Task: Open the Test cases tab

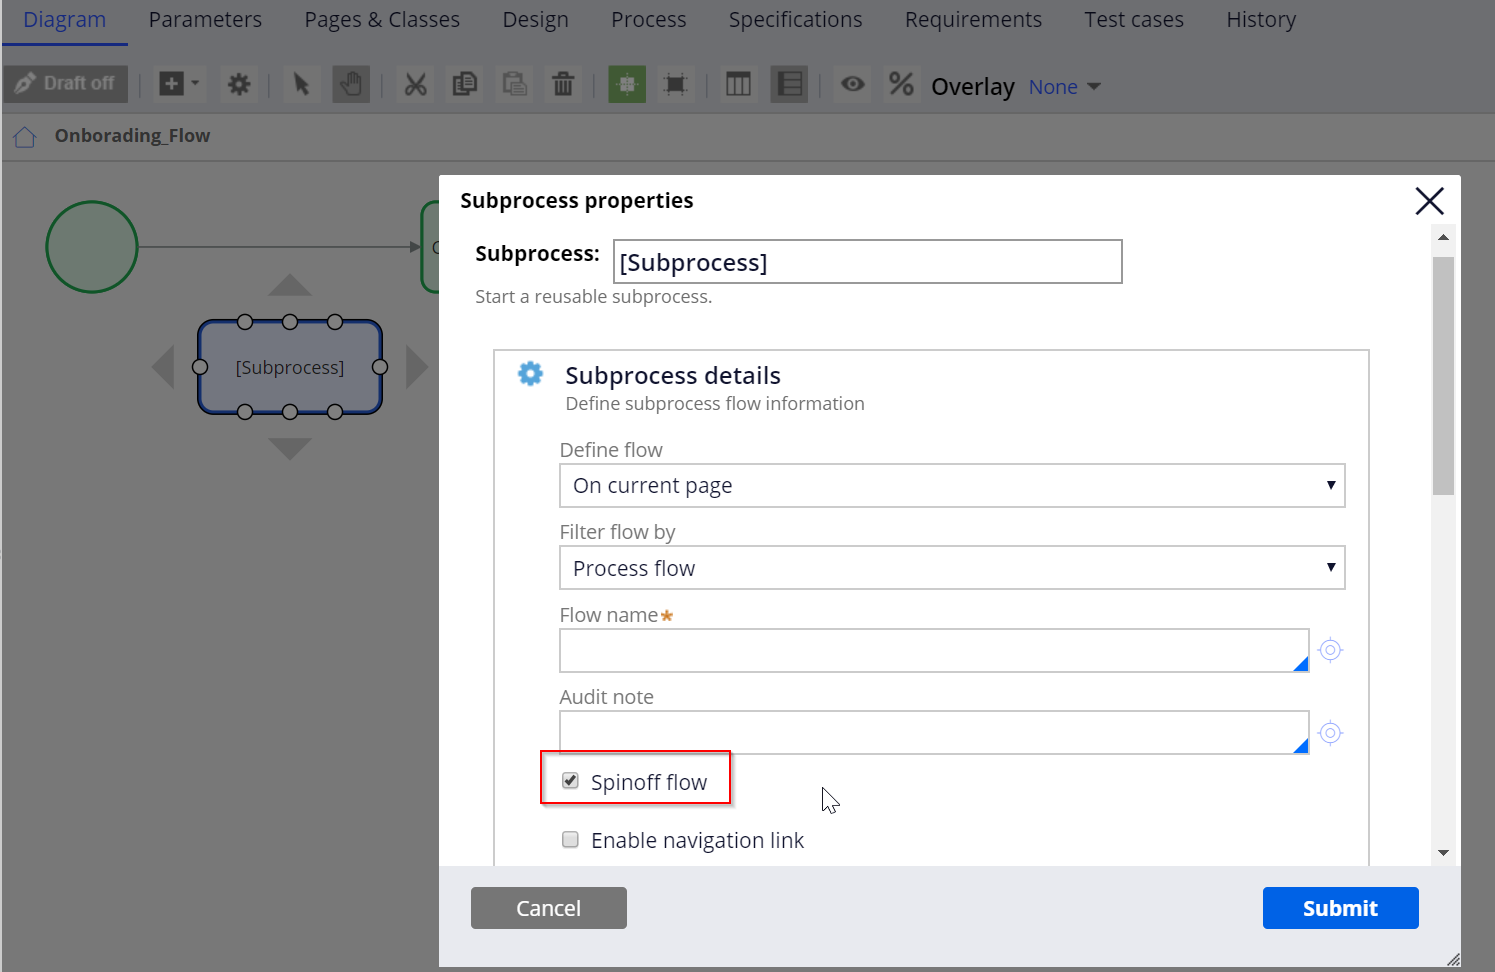Action: pos(1133,19)
